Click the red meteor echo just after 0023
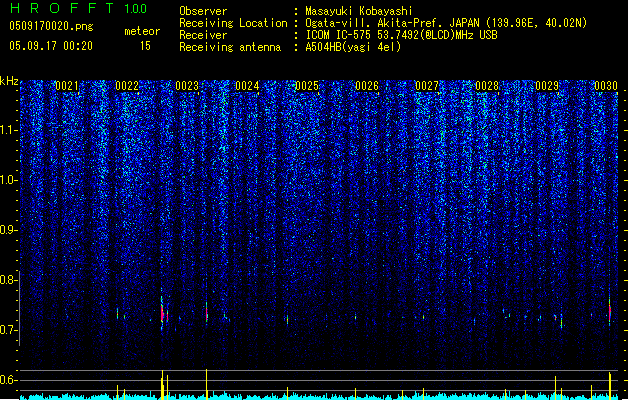The image size is (629, 400). (x=207, y=313)
